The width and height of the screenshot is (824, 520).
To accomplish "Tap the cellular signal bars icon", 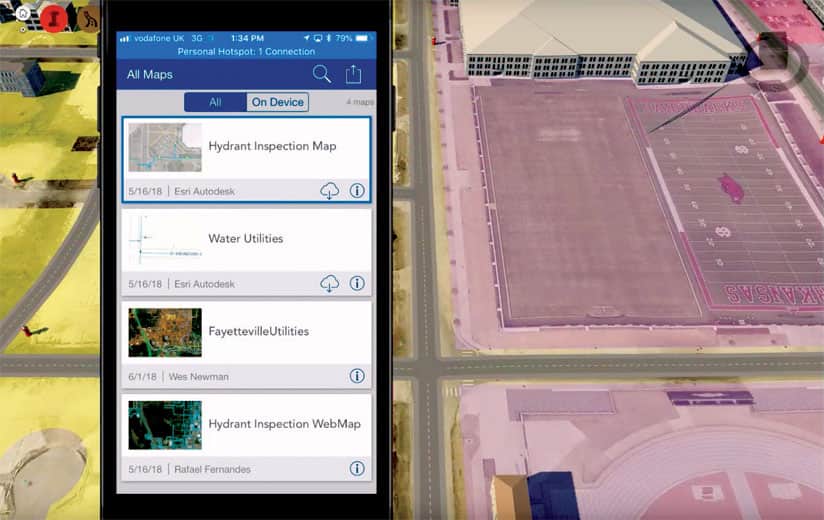I will click(125, 38).
